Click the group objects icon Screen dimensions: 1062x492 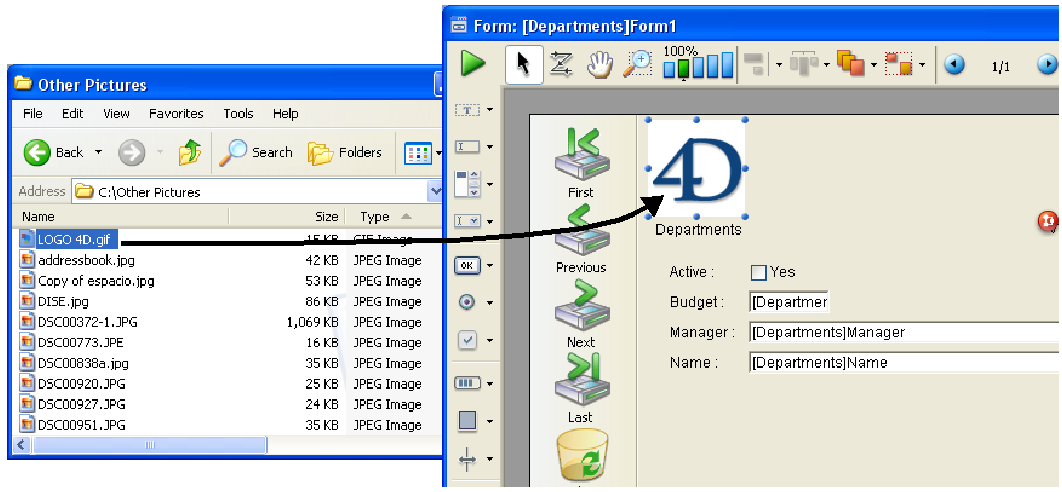(x=899, y=64)
